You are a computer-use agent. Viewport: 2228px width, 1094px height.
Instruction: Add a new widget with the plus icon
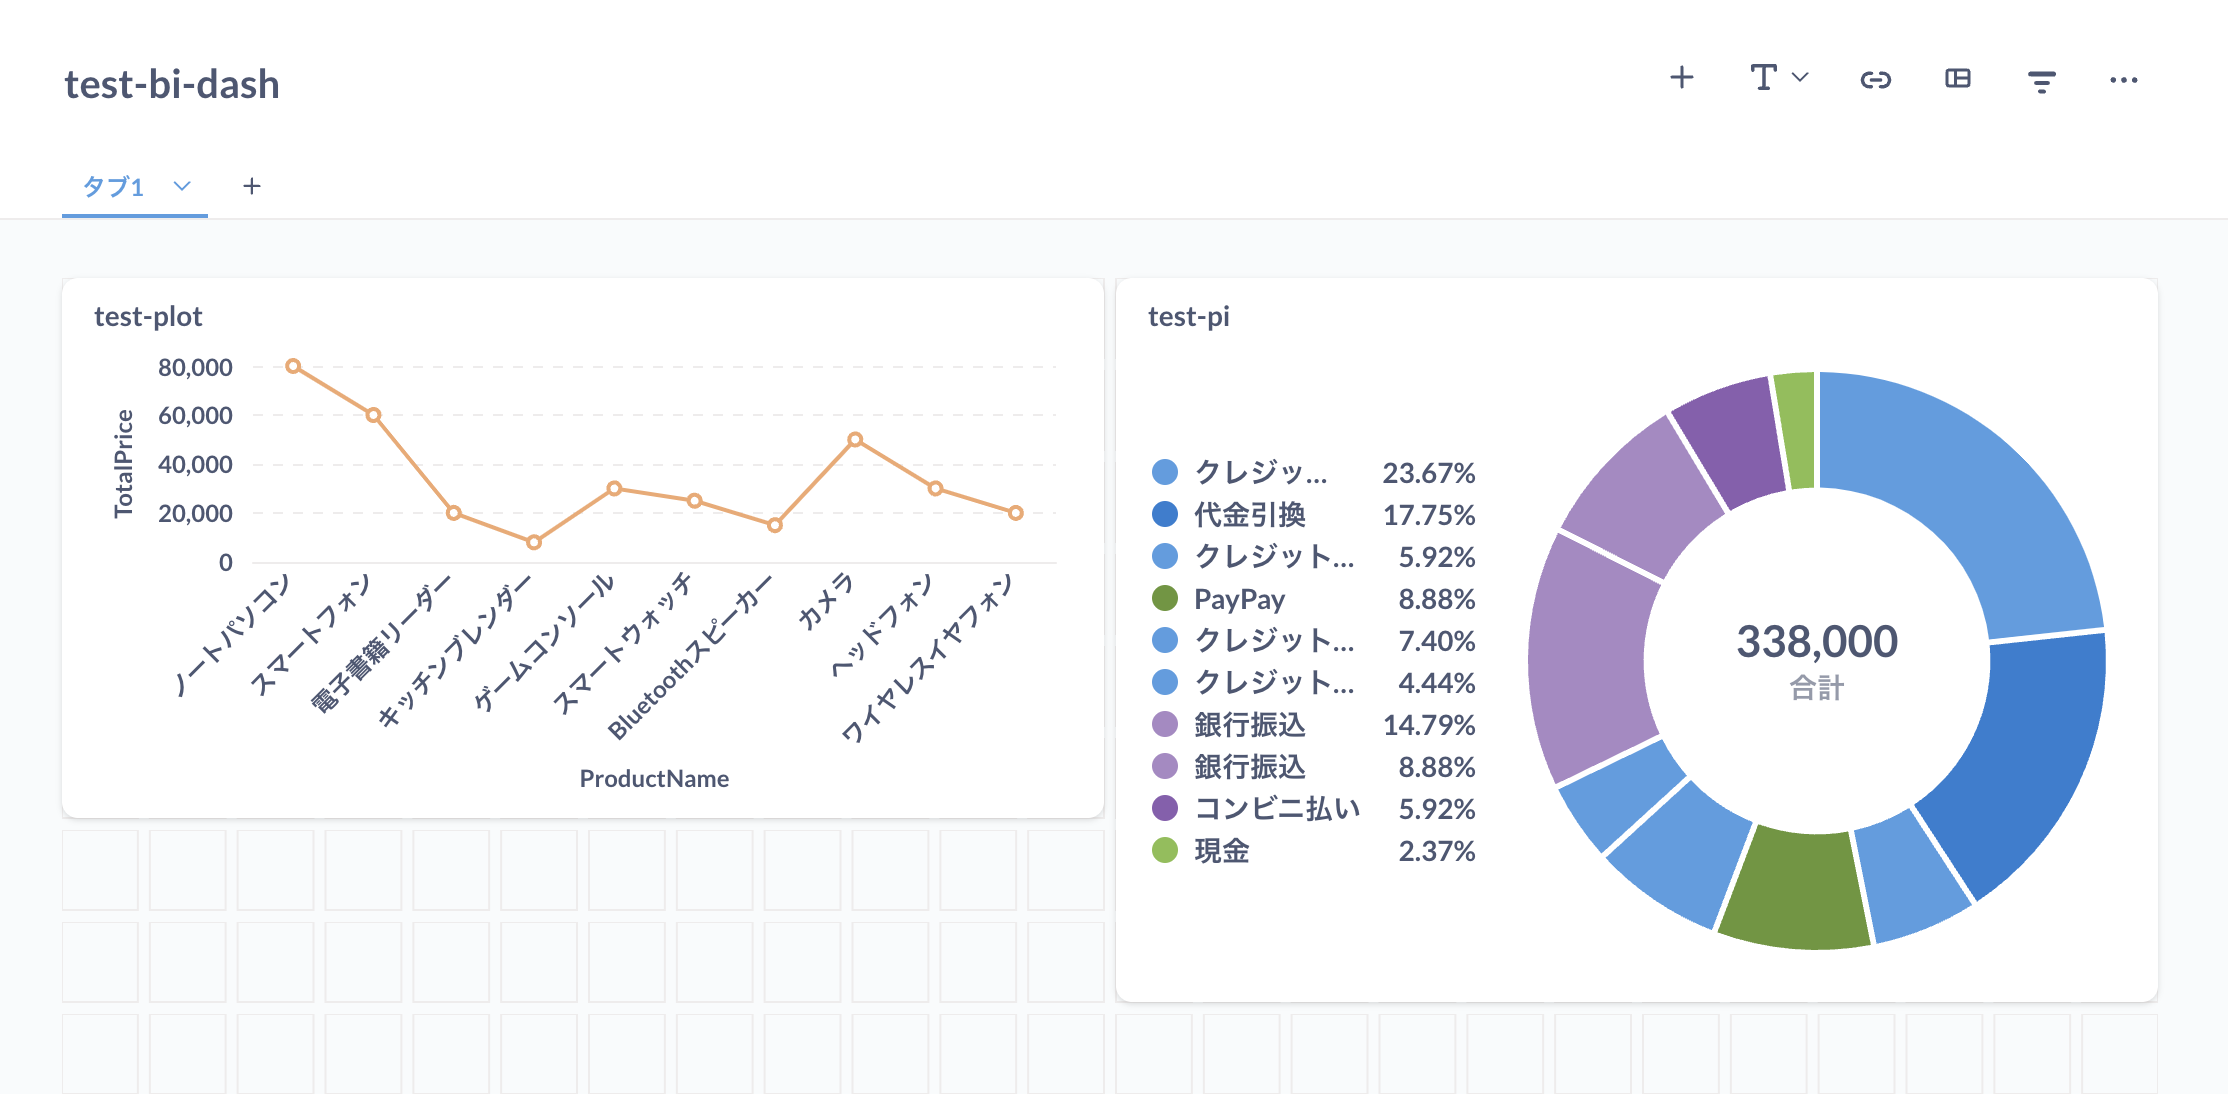point(1682,78)
